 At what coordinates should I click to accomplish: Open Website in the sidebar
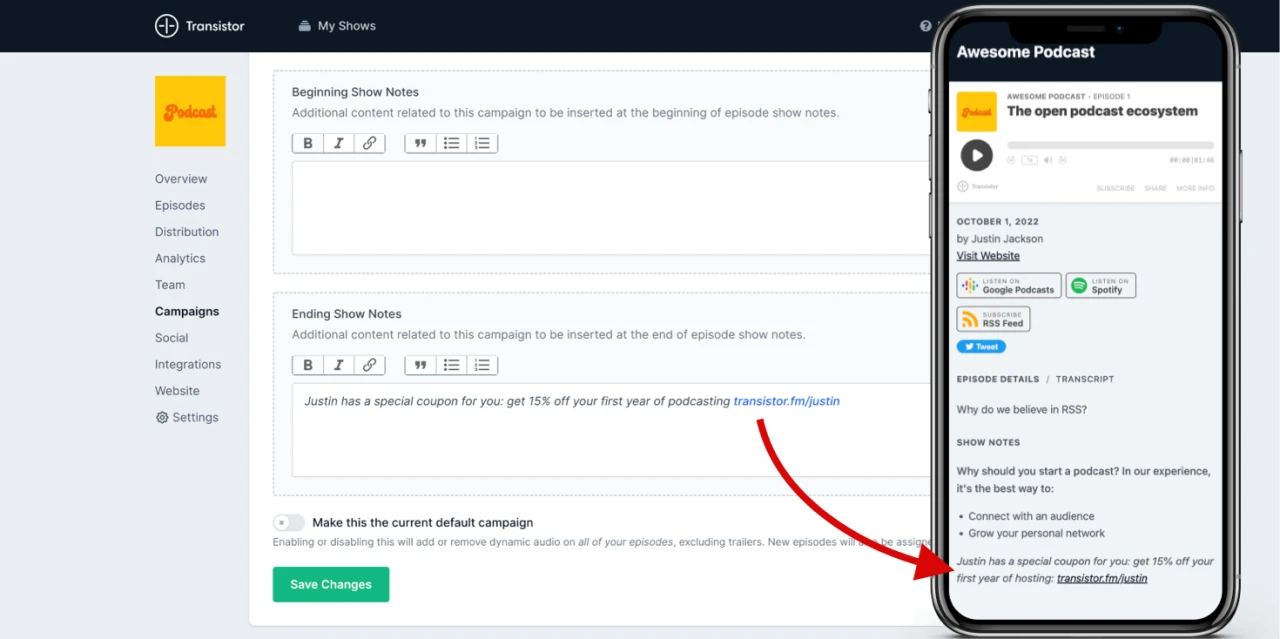(x=177, y=391)
